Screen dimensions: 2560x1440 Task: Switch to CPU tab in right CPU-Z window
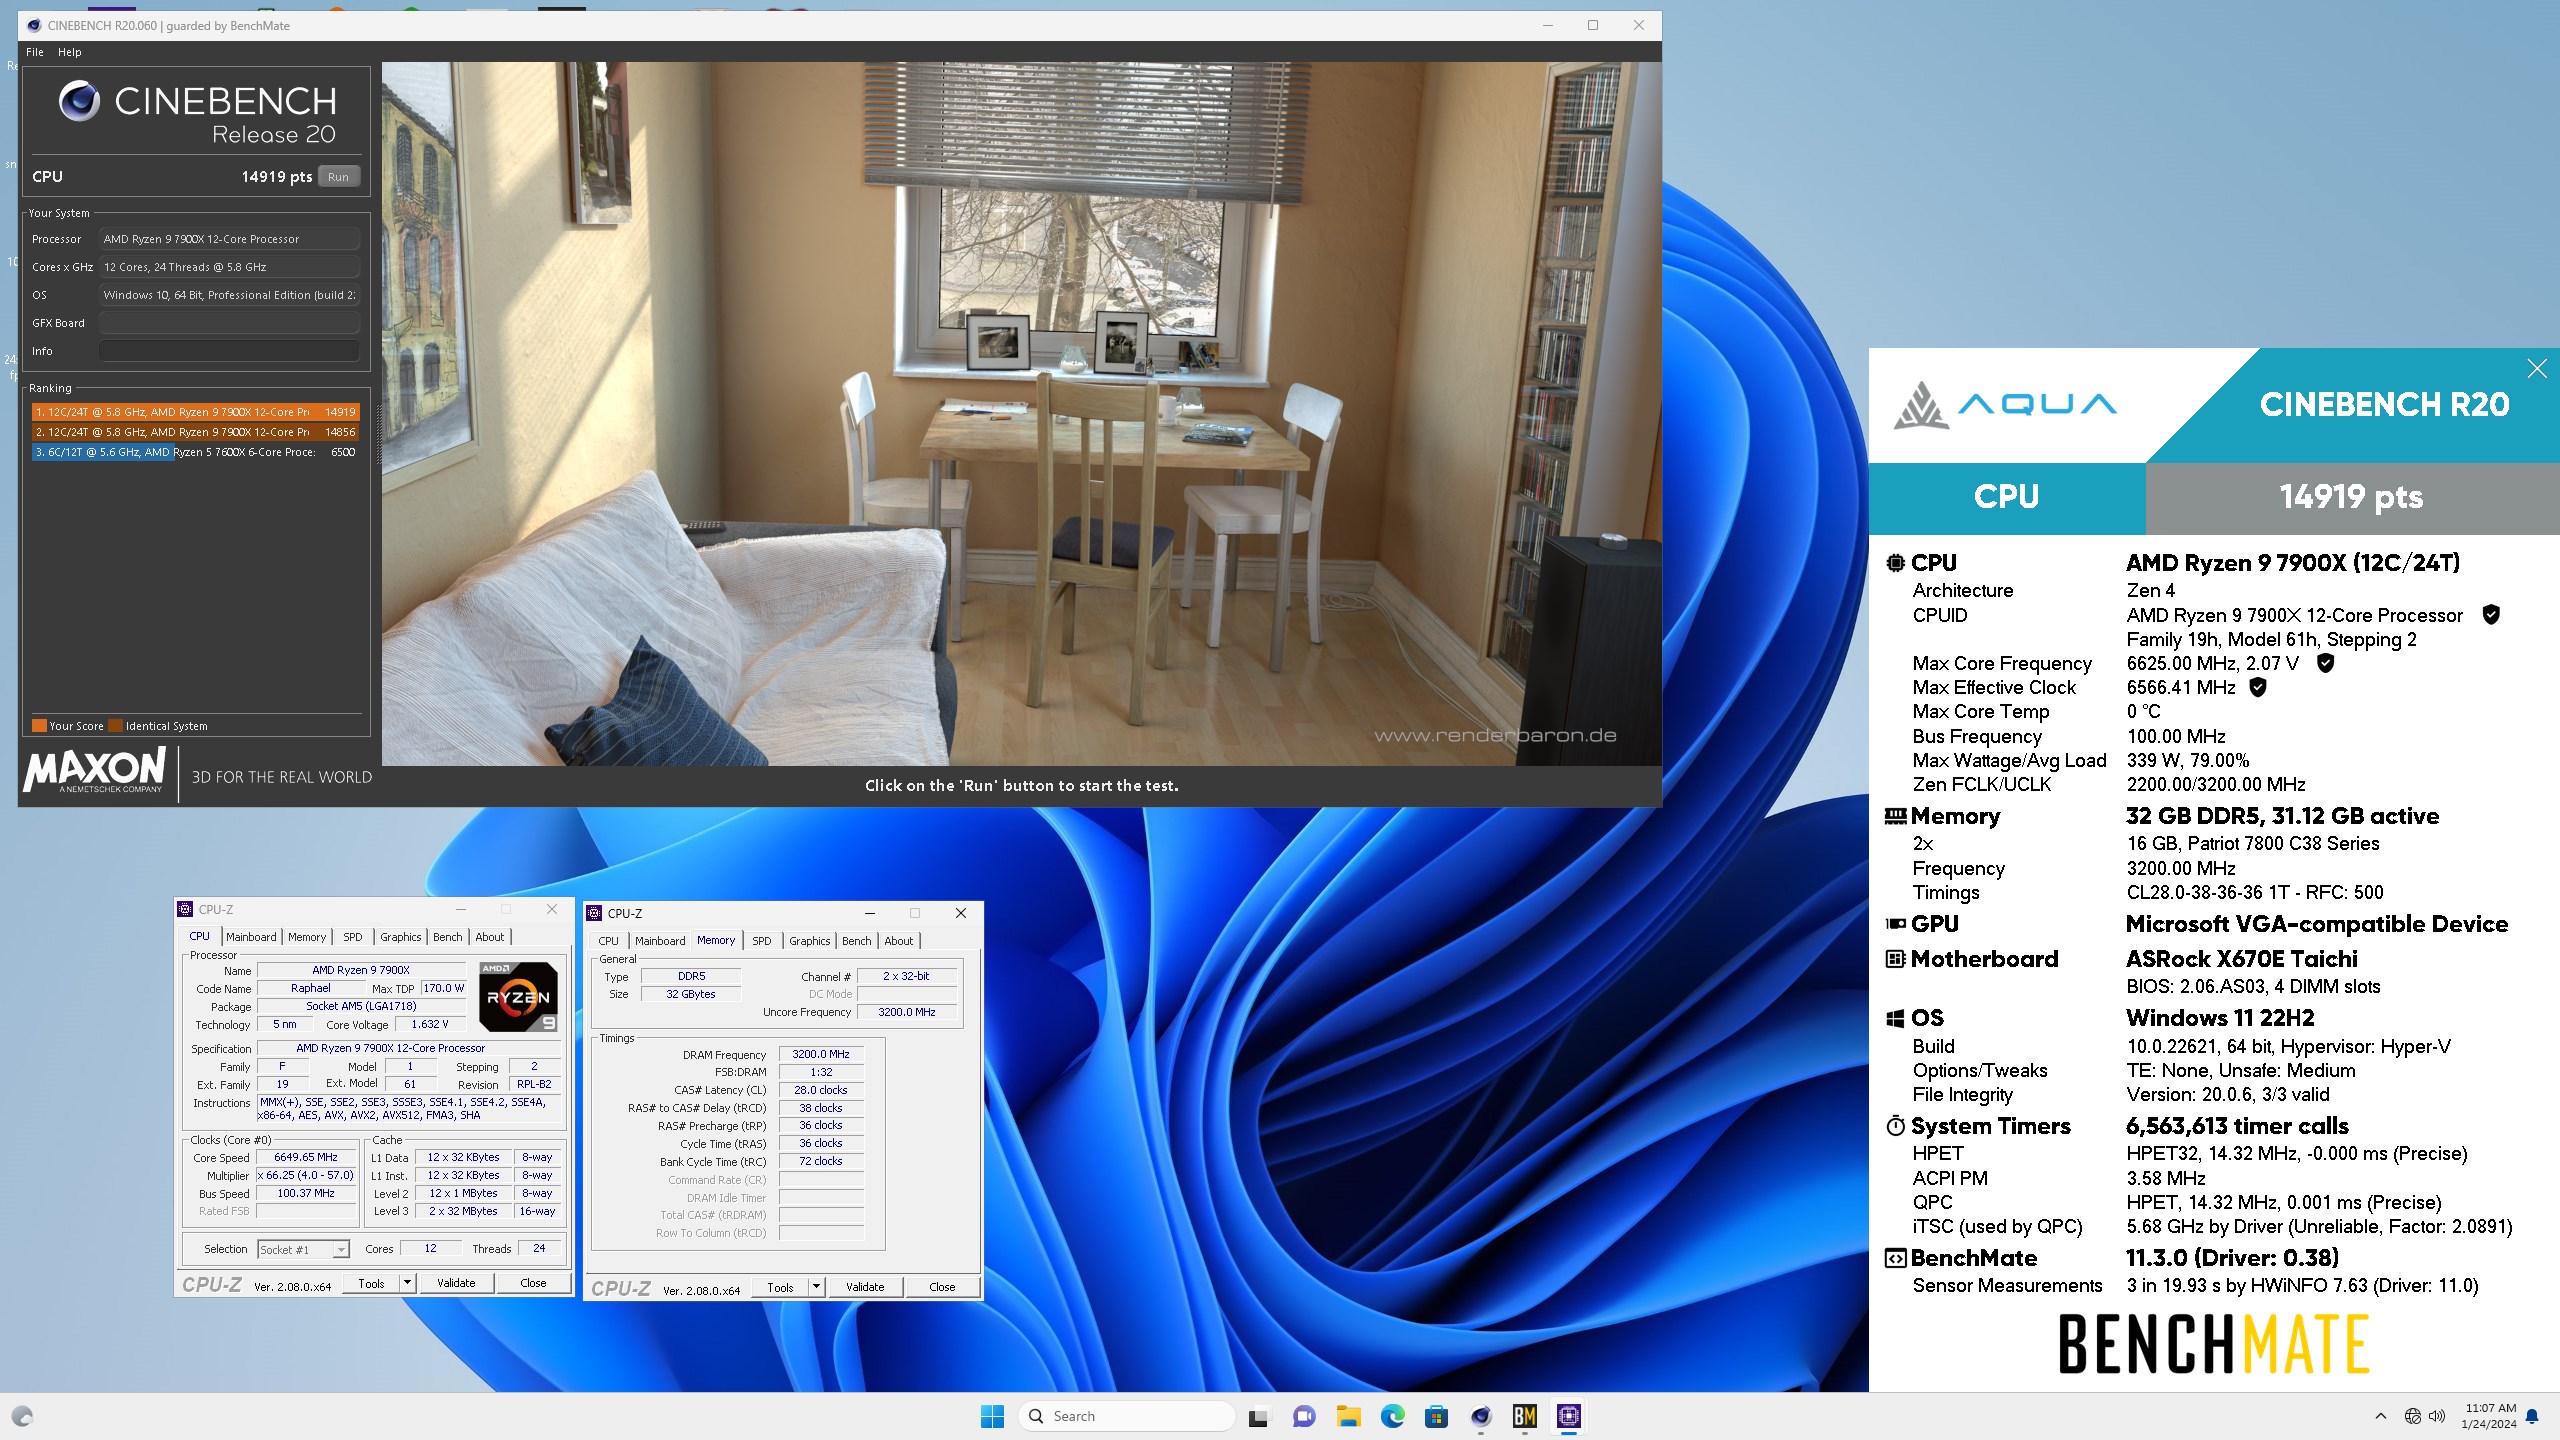coord(608,941)
